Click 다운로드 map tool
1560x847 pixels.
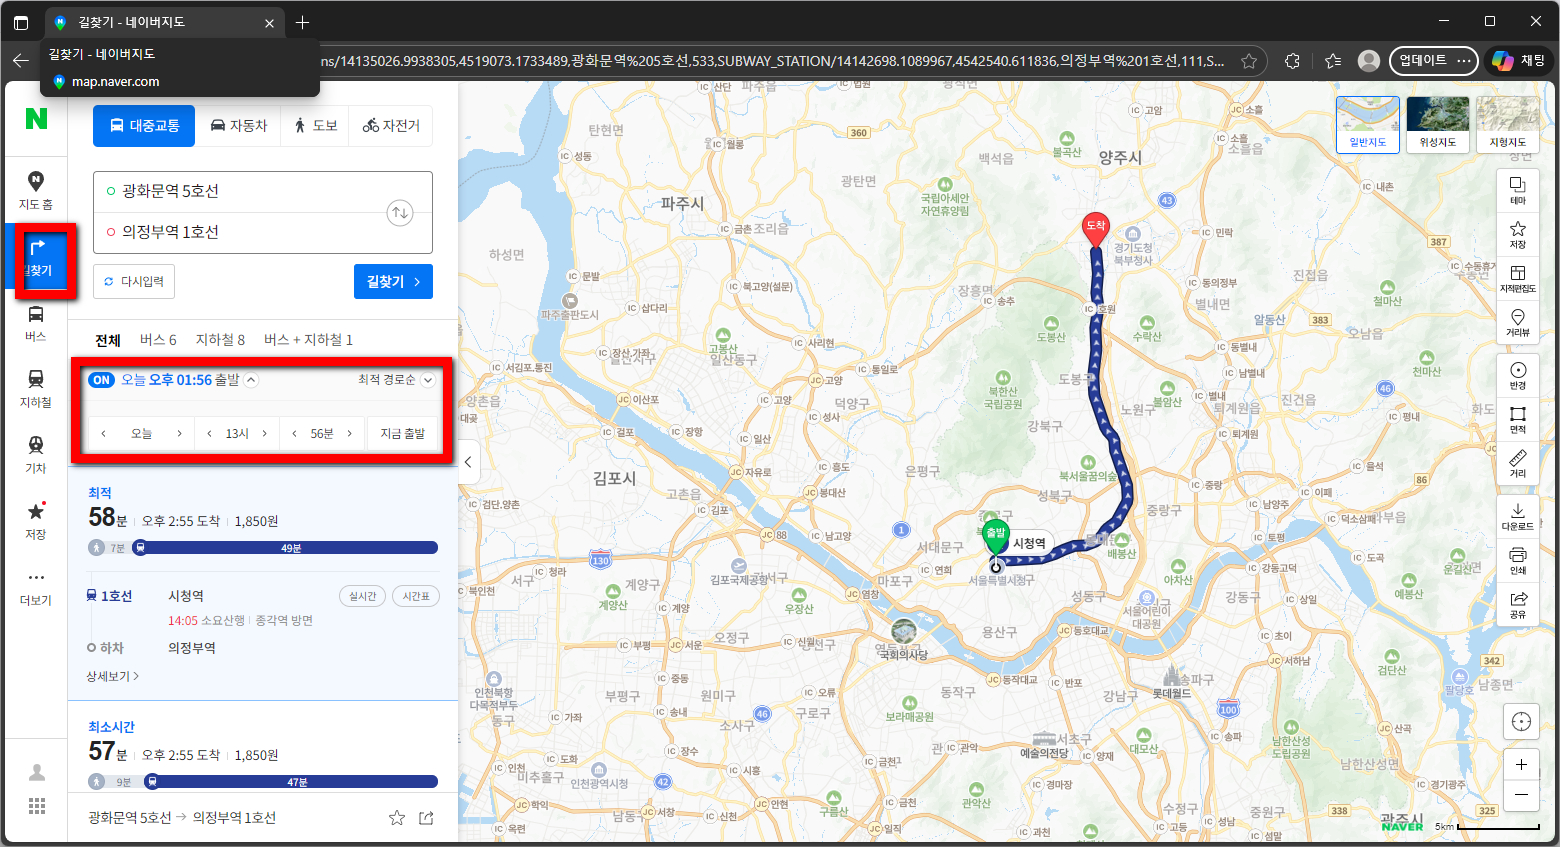coord(1518,517)
